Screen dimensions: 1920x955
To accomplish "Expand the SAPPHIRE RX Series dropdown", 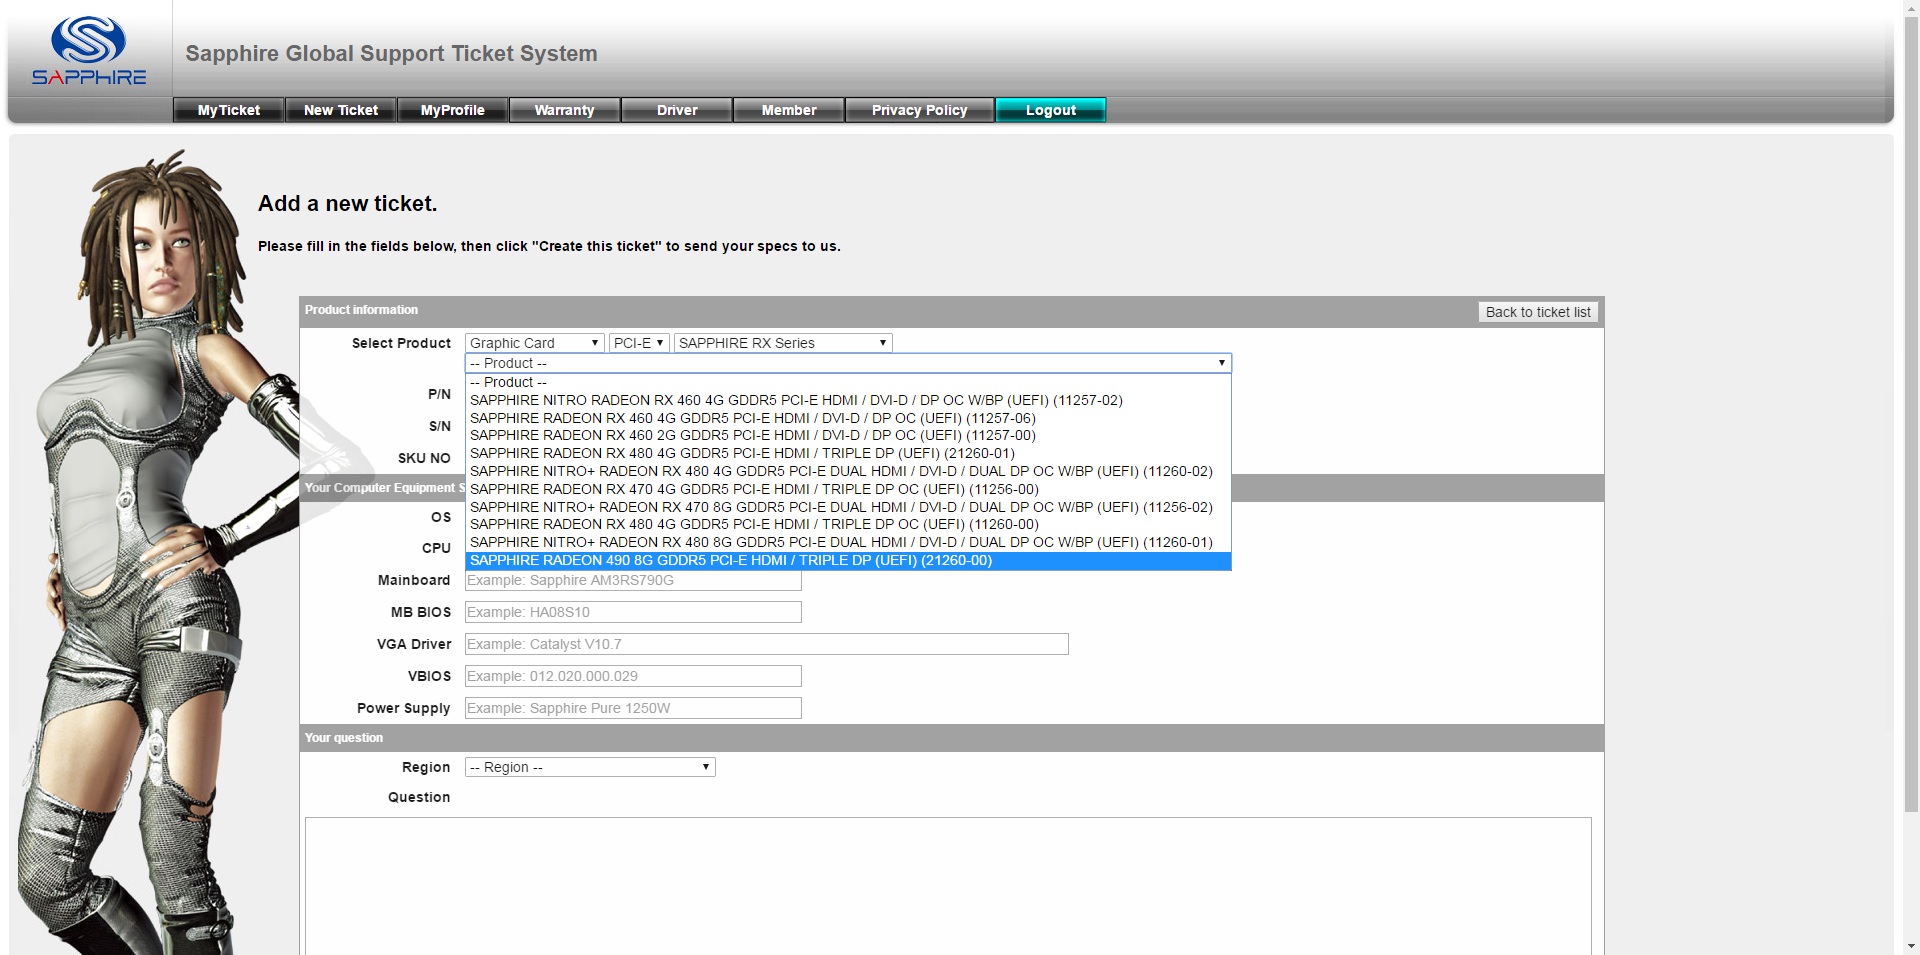I will [x=782, y=343].
